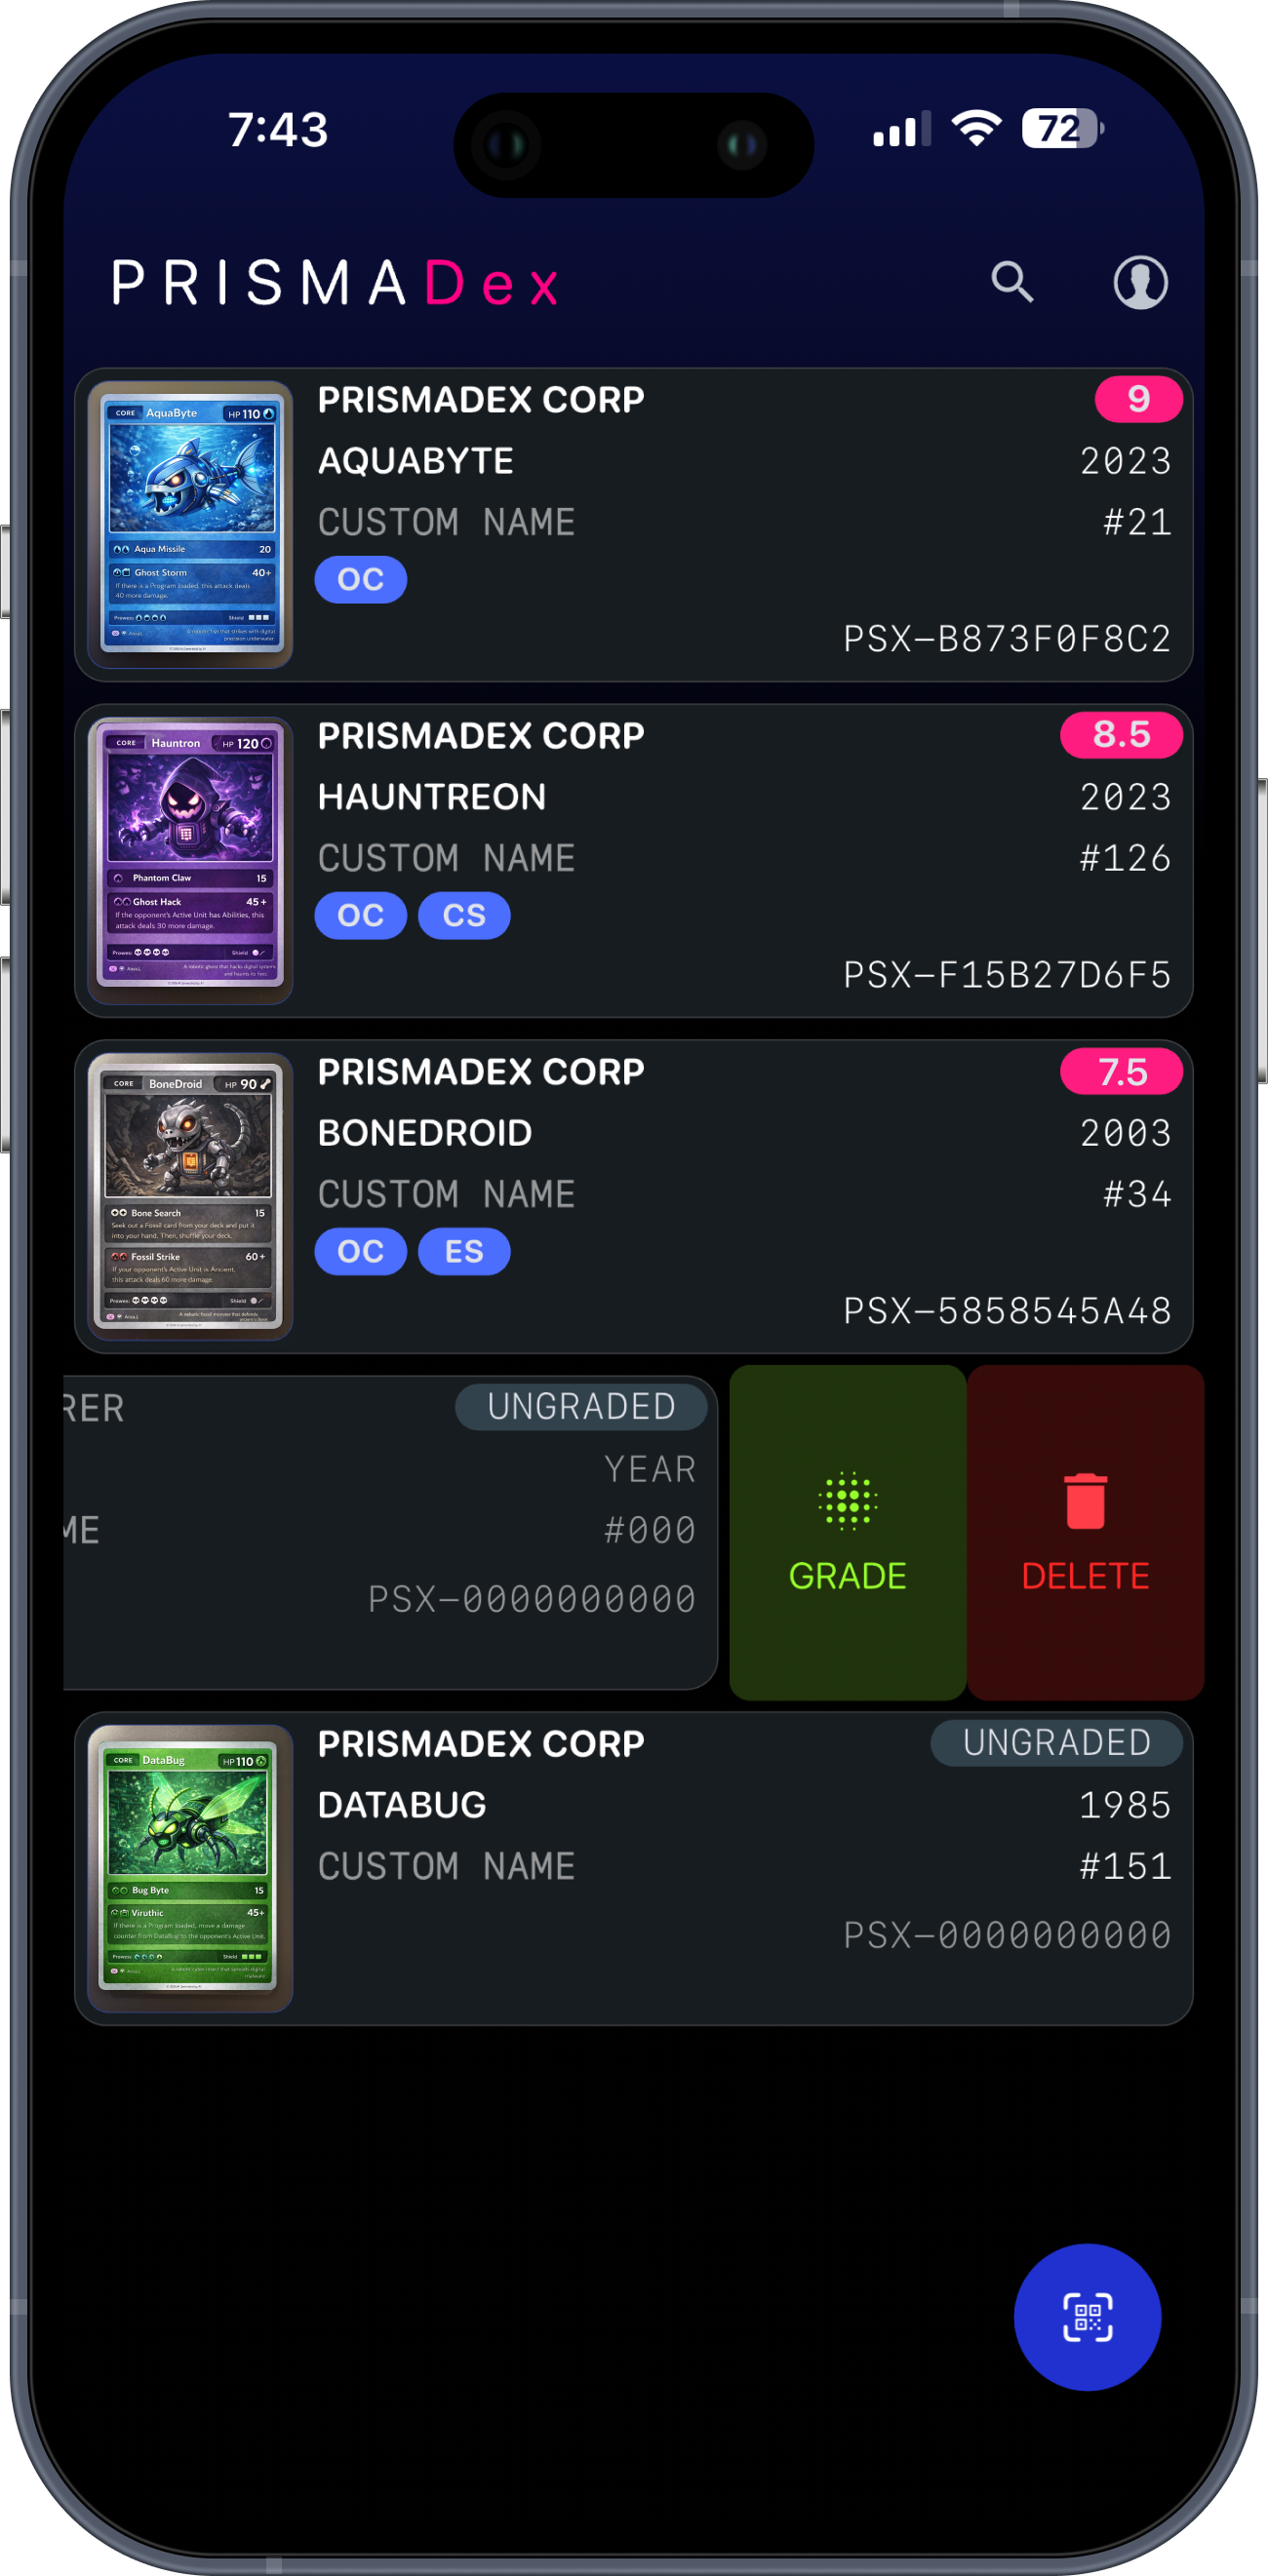Screen dimensions: 1268x2576
Task: Tap the green GRADE swipe action
Action: tap(847, 1532)
